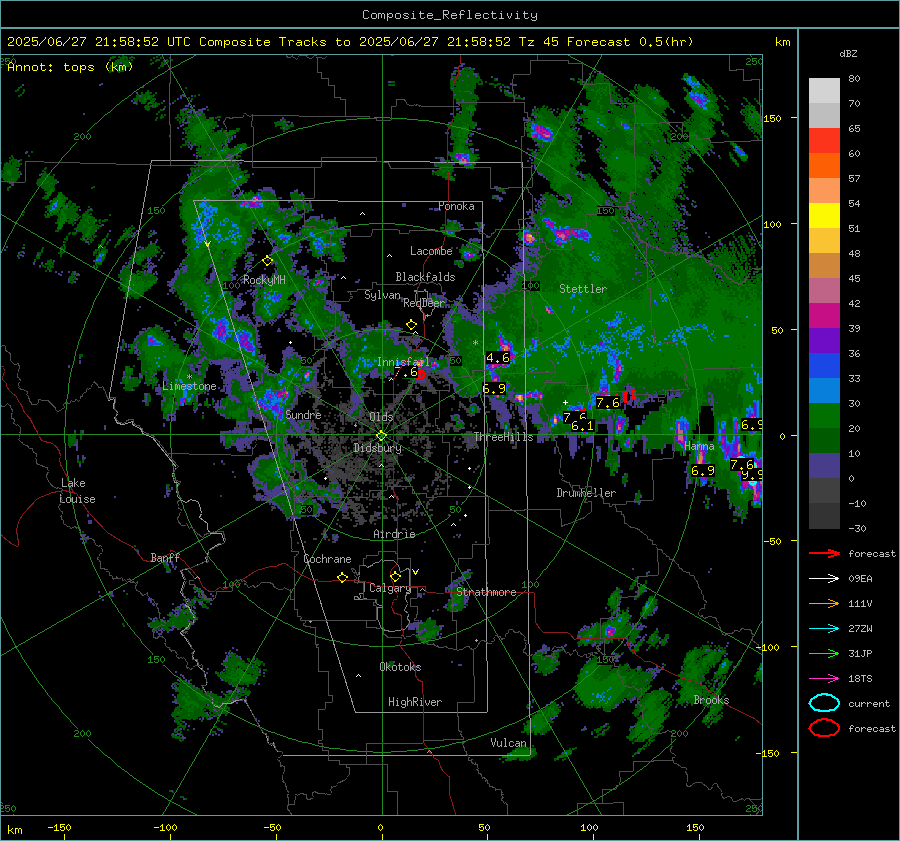Click the radar site diamond above Didsbury
This screenshot has height=841, width=900.
tap(381, 436)
